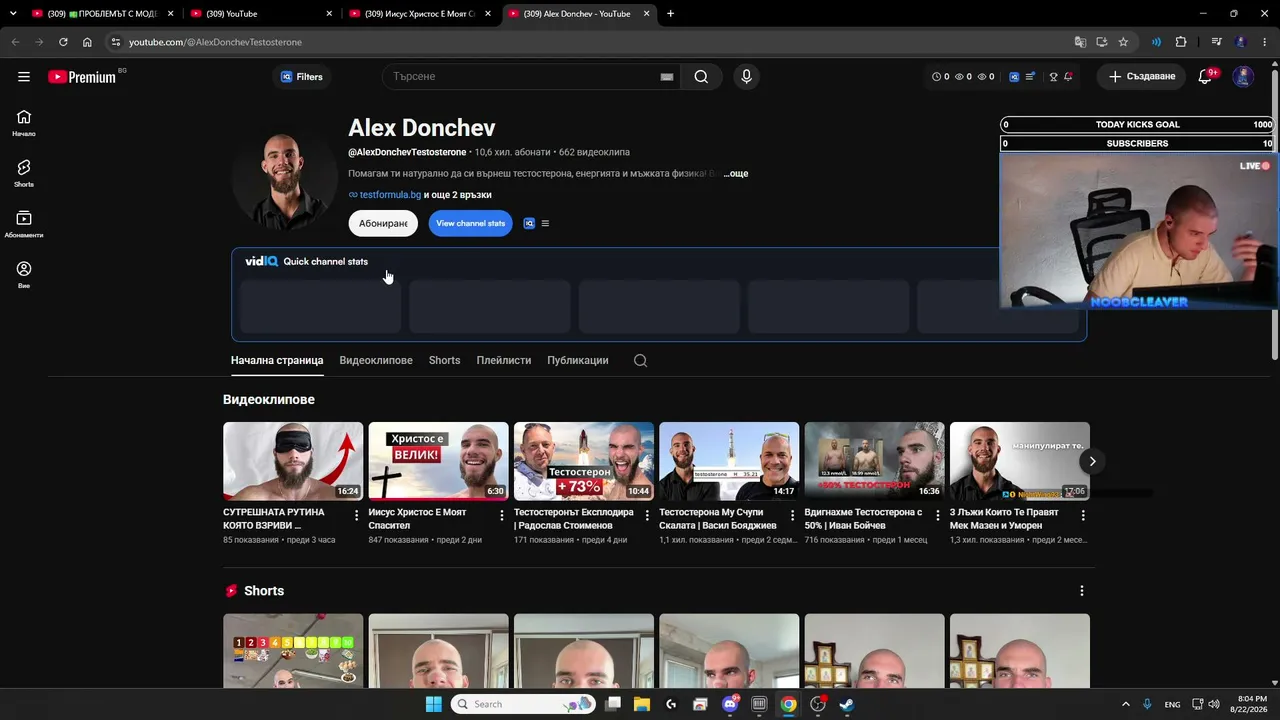The height and width of the screenshot is (720, 1280).
Task: Switch to the Публикации channel tab
Action: click(x=578, y=361)
